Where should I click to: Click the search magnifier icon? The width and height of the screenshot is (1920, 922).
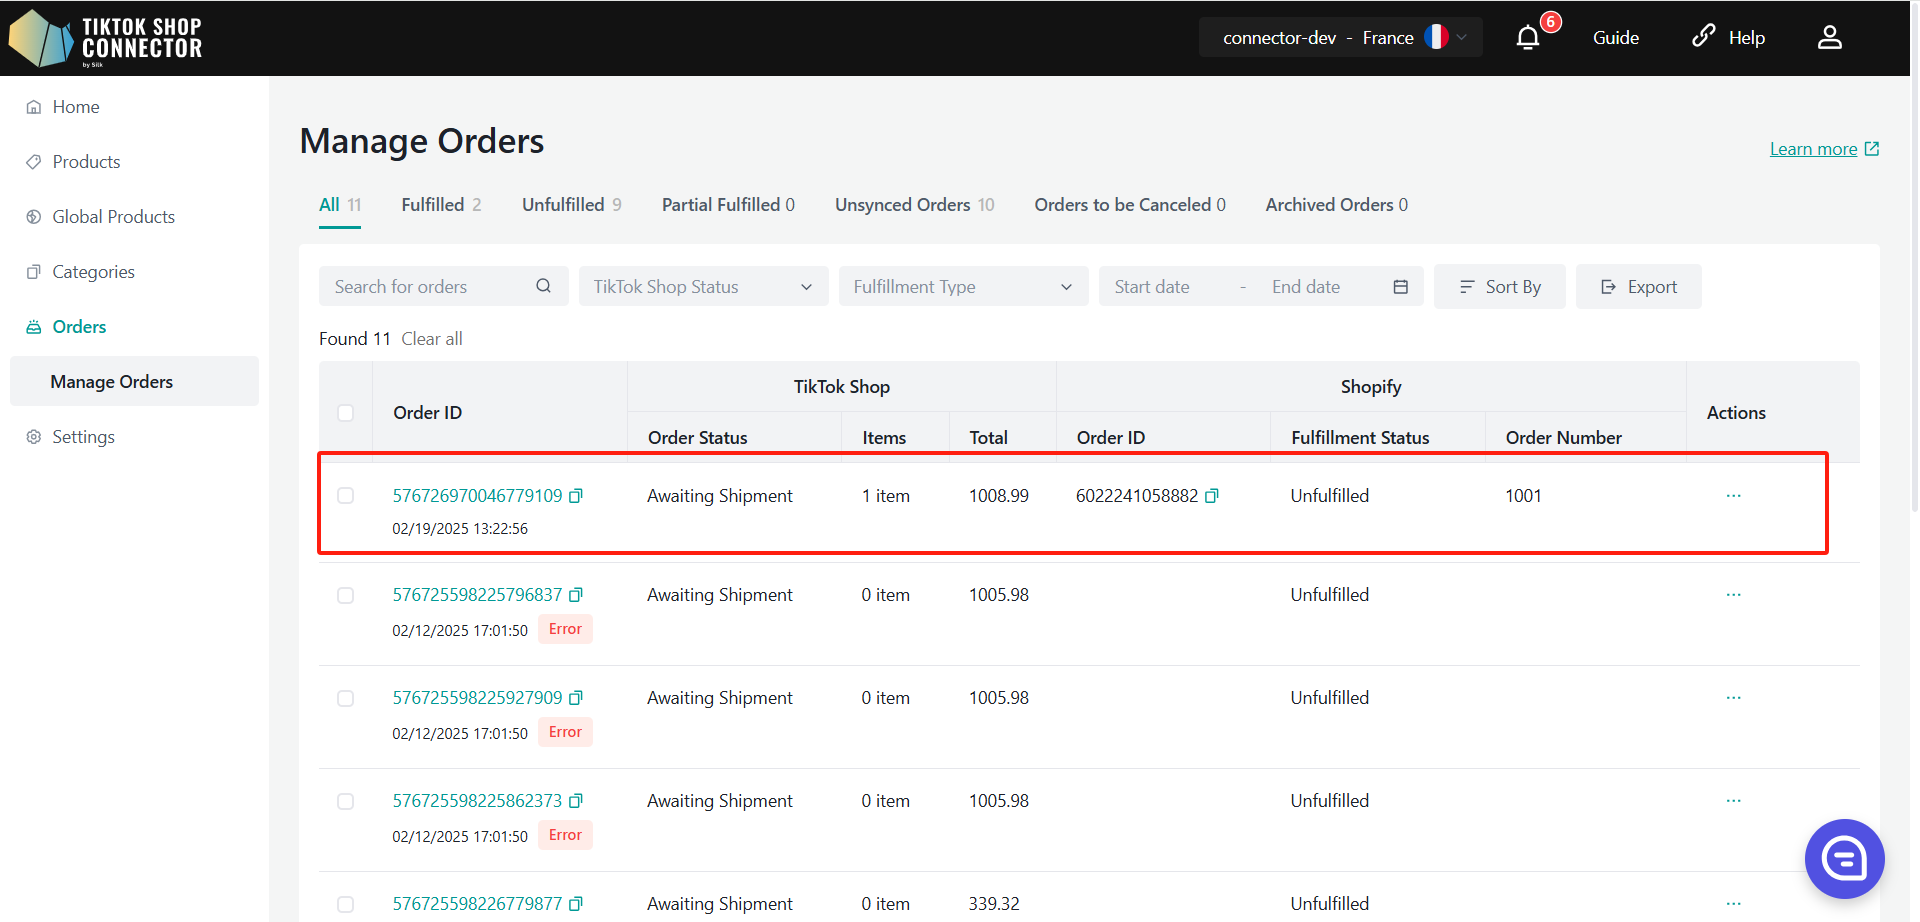543,286
